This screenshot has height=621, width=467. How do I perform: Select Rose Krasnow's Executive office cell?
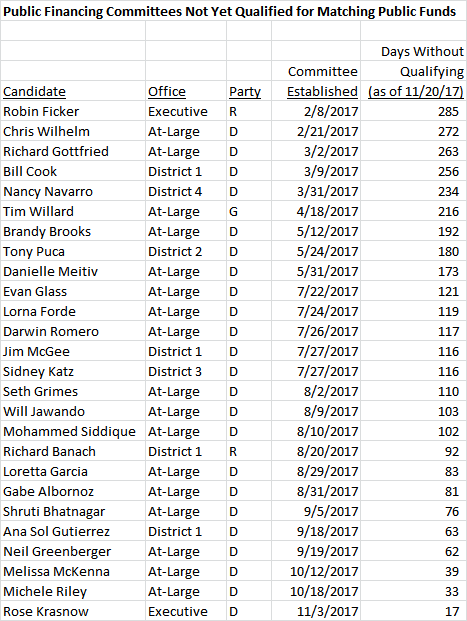[x=186, y=611]
